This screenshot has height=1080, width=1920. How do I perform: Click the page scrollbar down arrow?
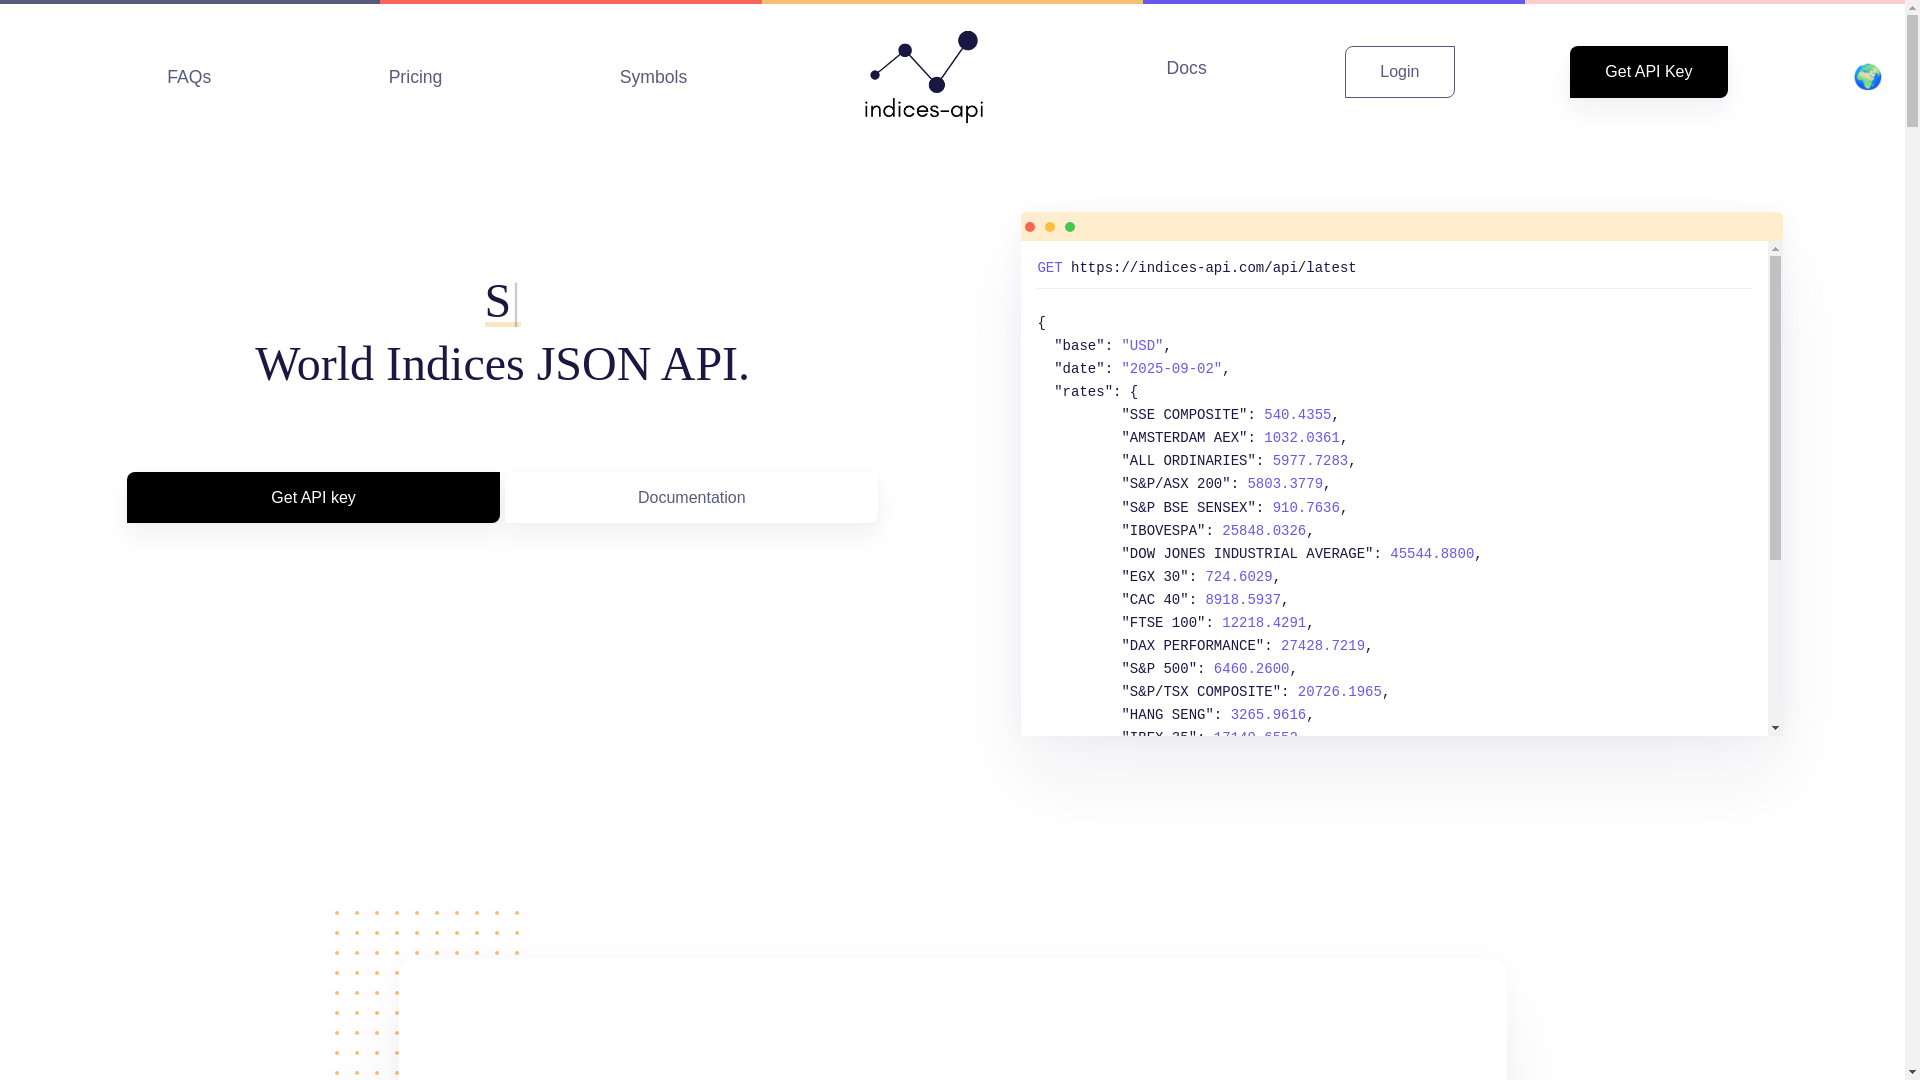click(x=1912, y=1072)
